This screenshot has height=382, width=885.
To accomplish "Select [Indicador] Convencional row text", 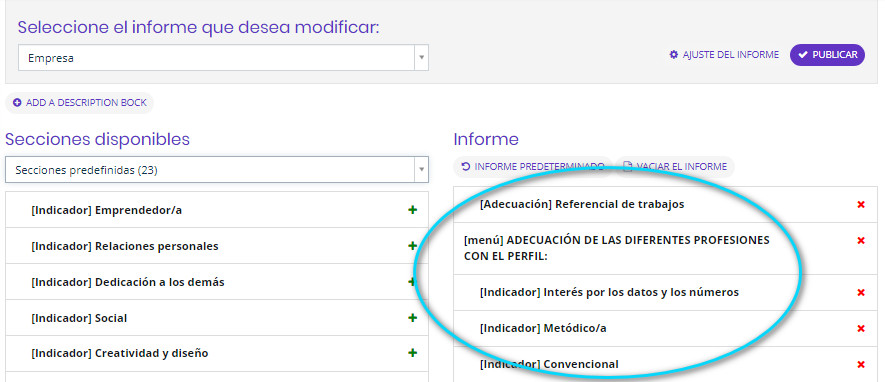I will (549, 365).
